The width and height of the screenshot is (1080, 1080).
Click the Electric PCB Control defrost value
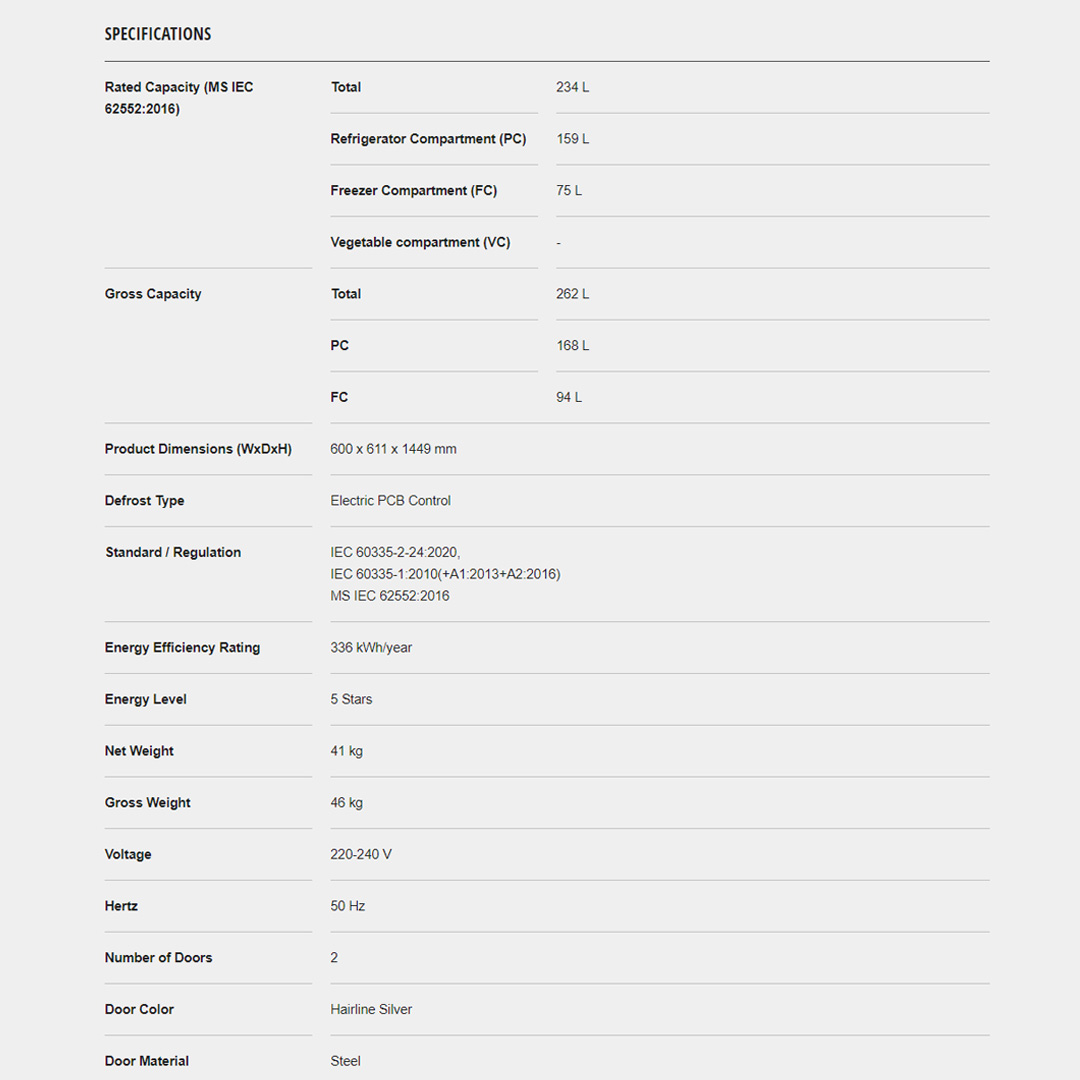pos(390,501)
